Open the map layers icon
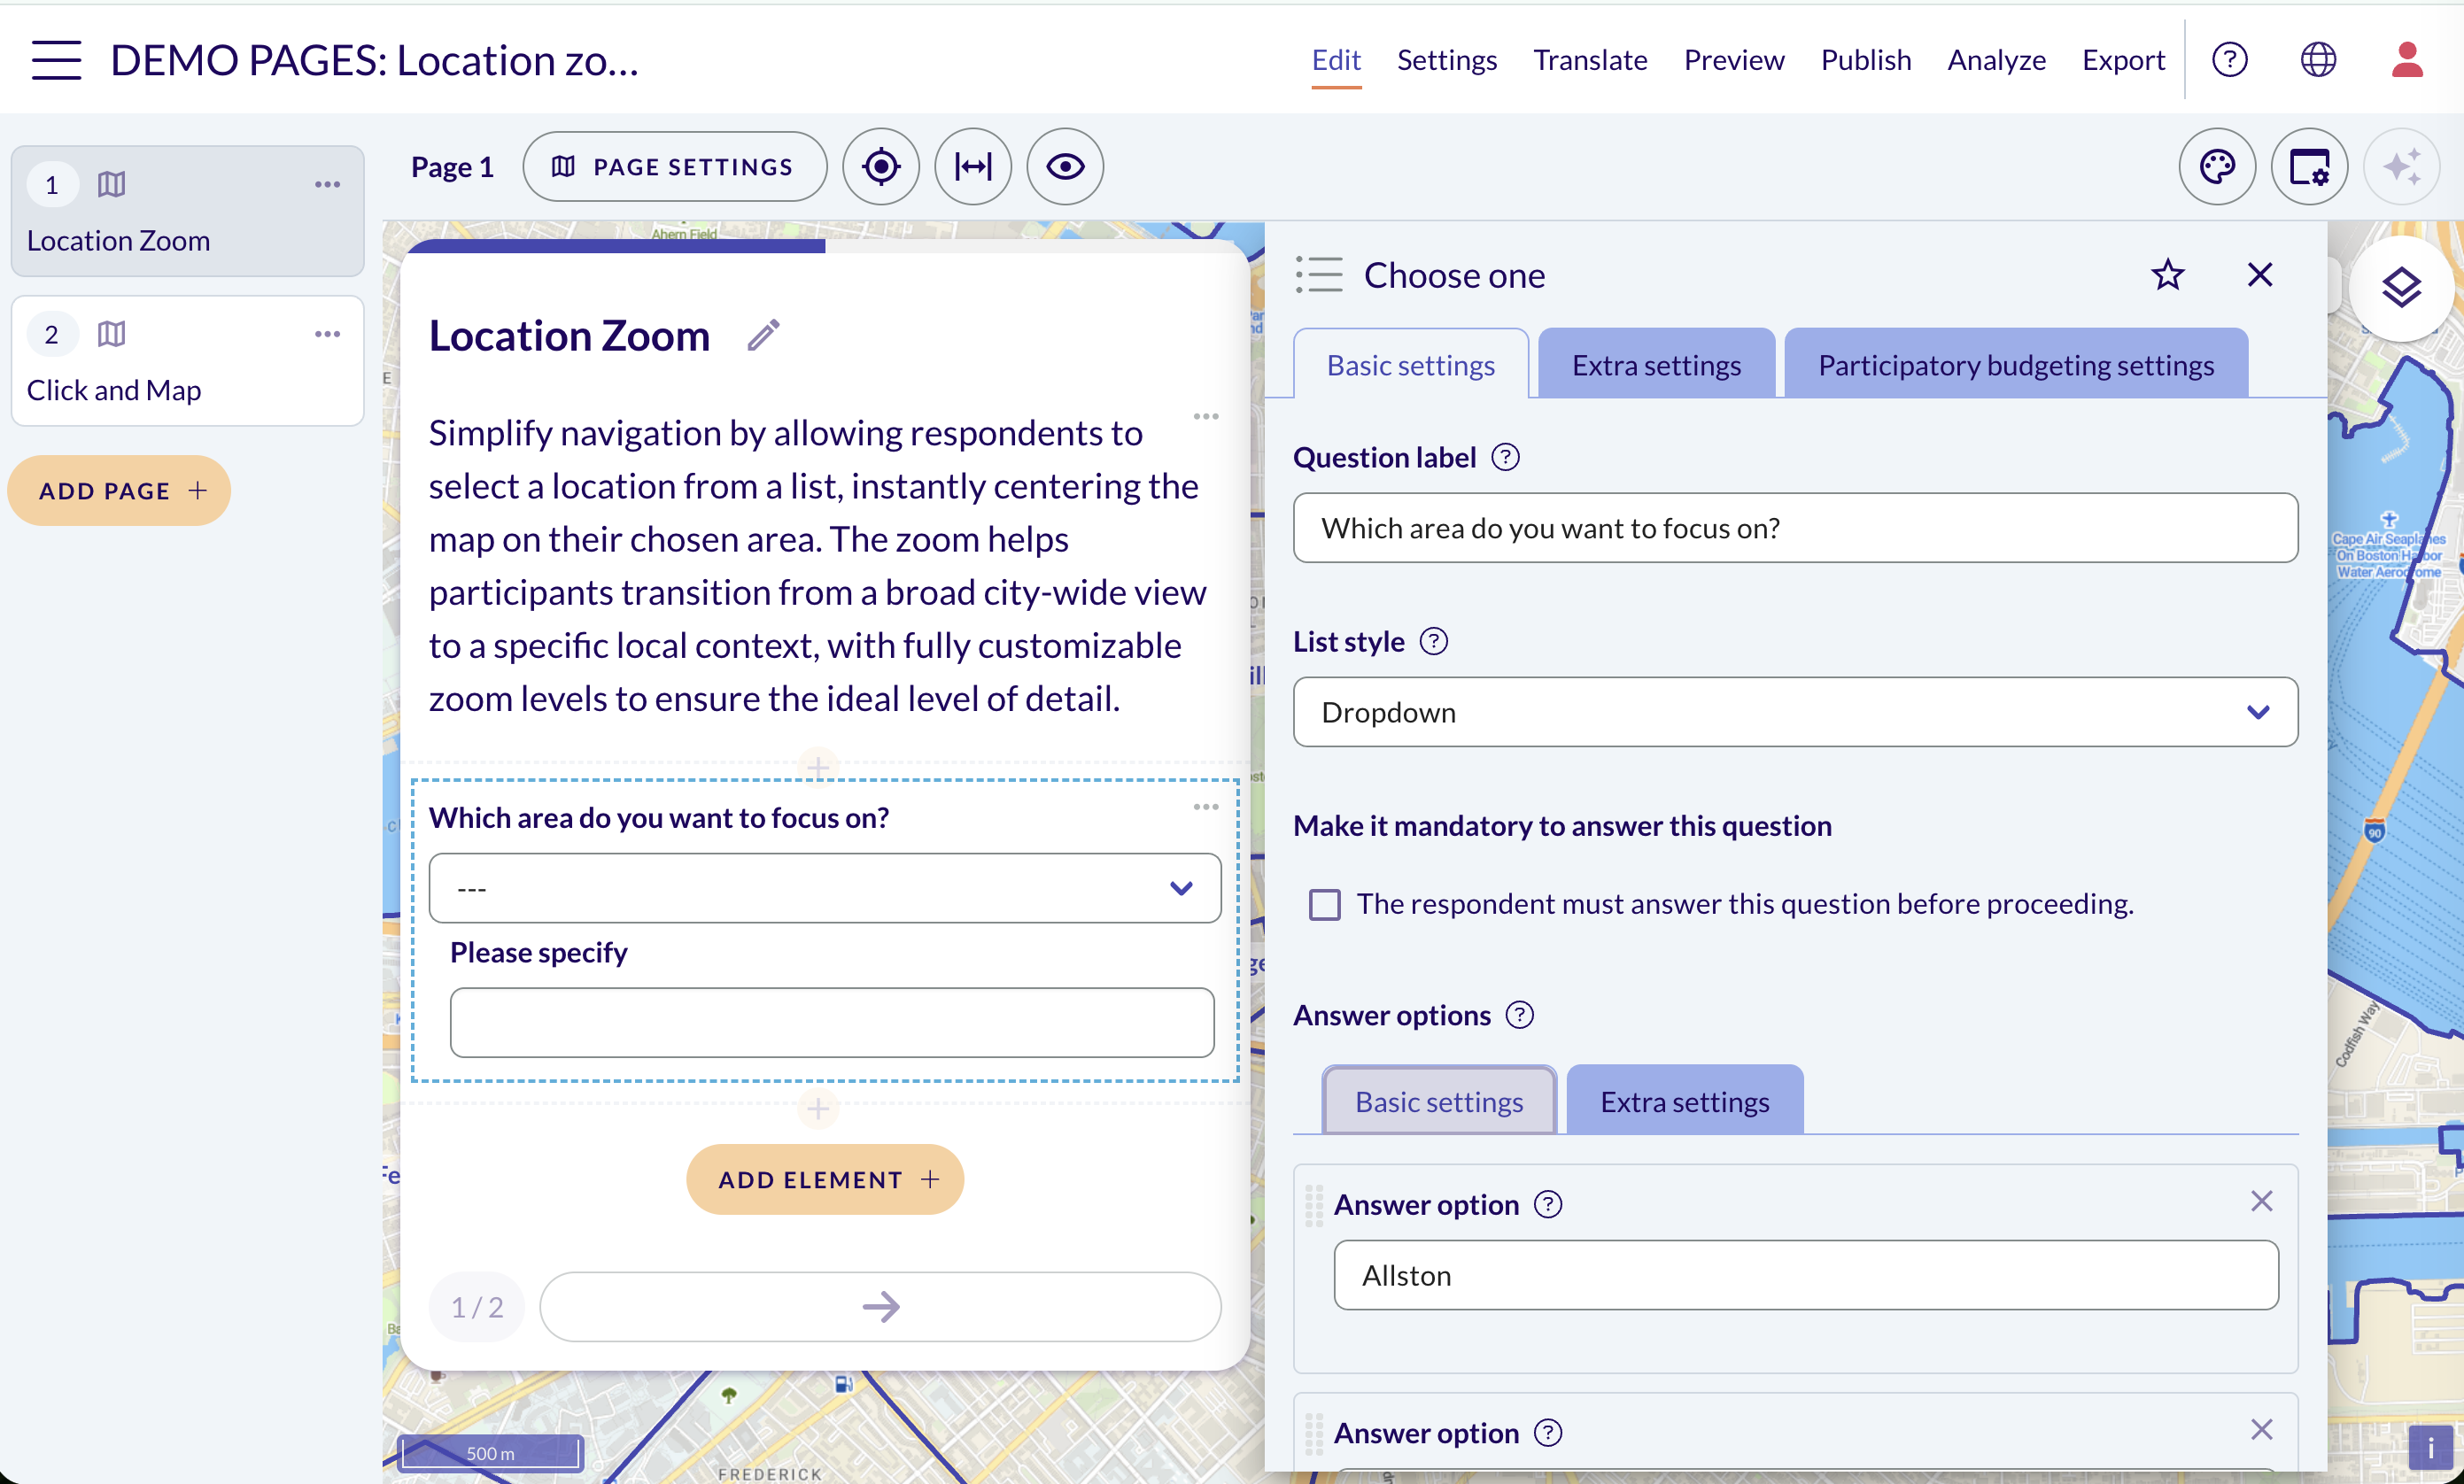The height and width of the screenshot is (1484, 2464). (x=2400, y=288)
